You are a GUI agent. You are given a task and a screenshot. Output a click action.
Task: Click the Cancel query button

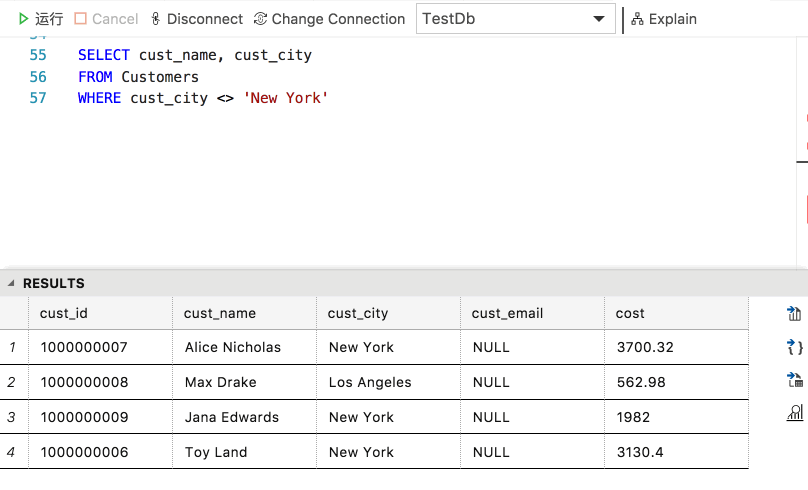pyautogui.click(x=106, y=19)
